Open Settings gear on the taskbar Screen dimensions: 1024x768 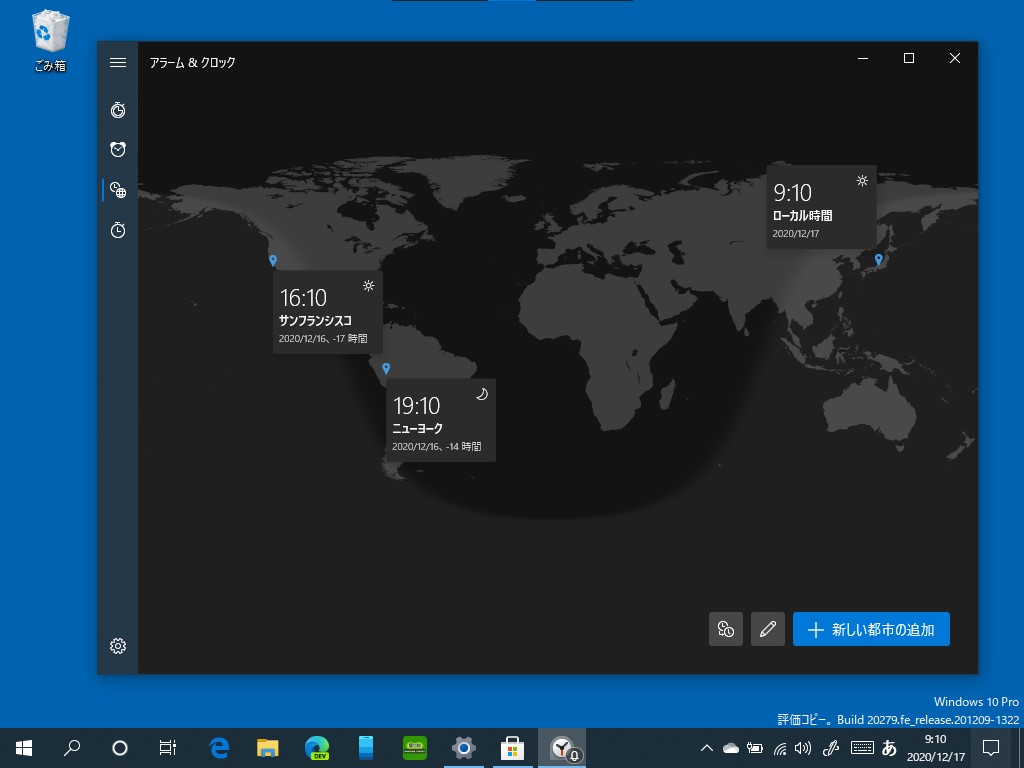click(464, 748)
